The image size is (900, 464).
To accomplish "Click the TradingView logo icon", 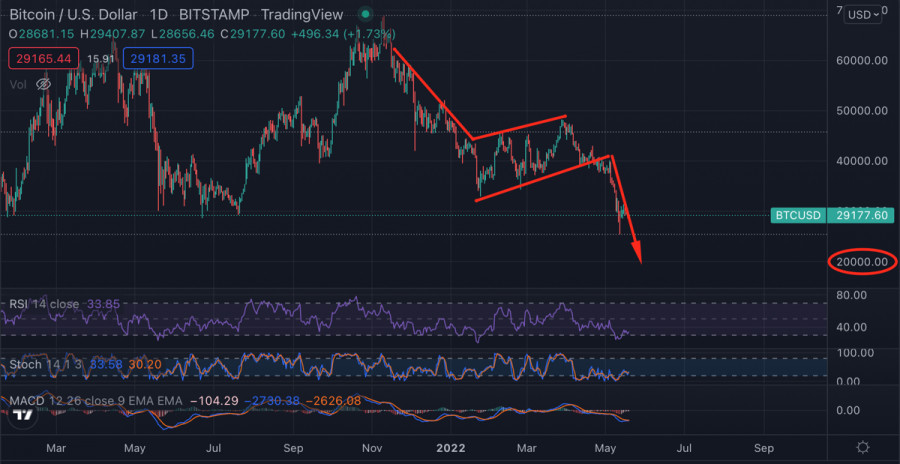I will 22,415.
